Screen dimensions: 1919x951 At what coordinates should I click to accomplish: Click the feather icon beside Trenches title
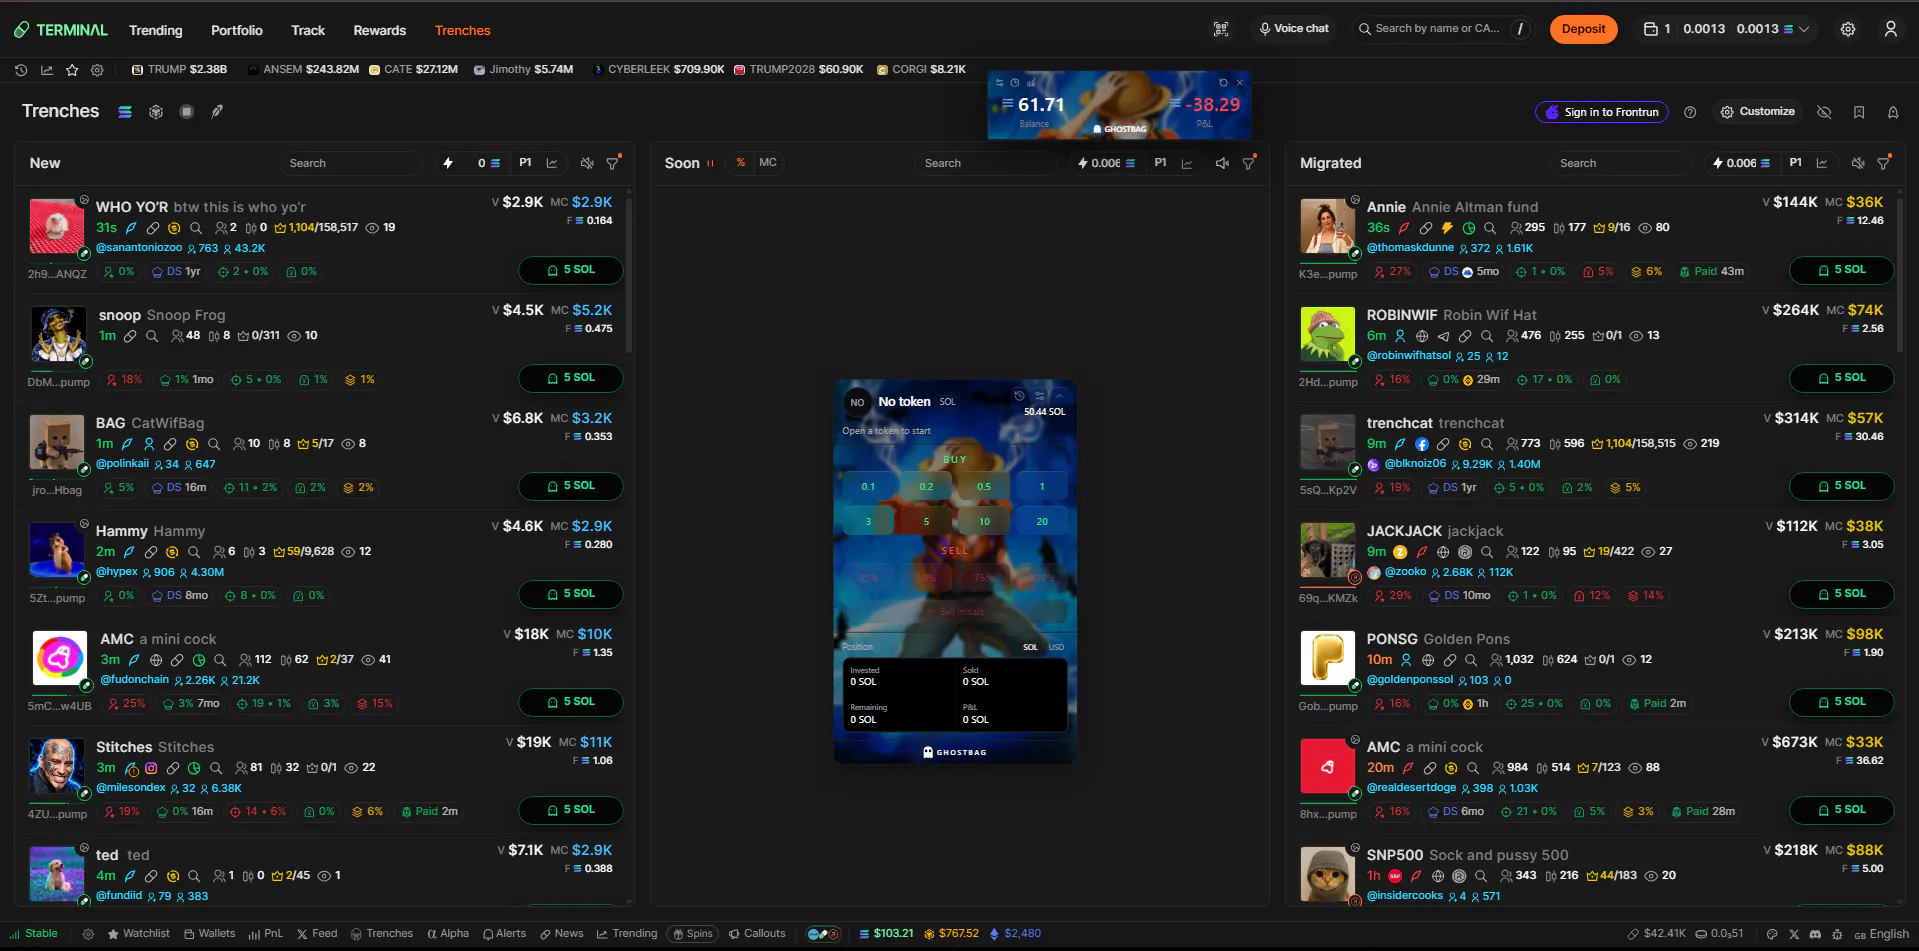pos(217,111)
